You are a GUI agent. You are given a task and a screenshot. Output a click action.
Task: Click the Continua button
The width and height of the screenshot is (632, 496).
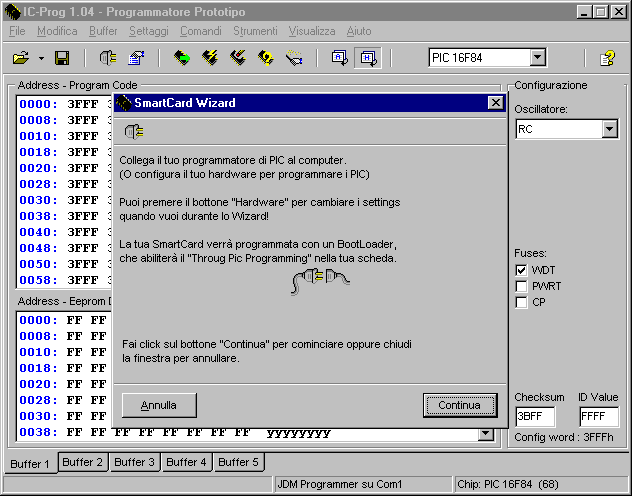click(x=460, y=405)
